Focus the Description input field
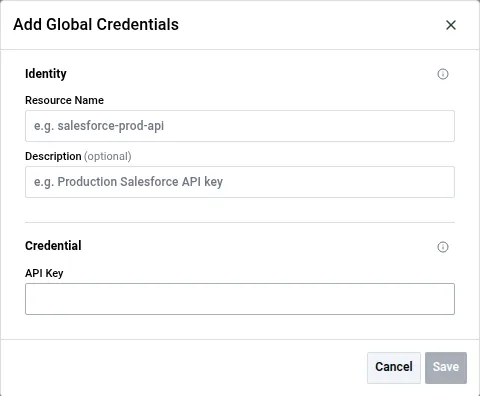The width and height of the screenshot is (480, 396). click(240, 182)
